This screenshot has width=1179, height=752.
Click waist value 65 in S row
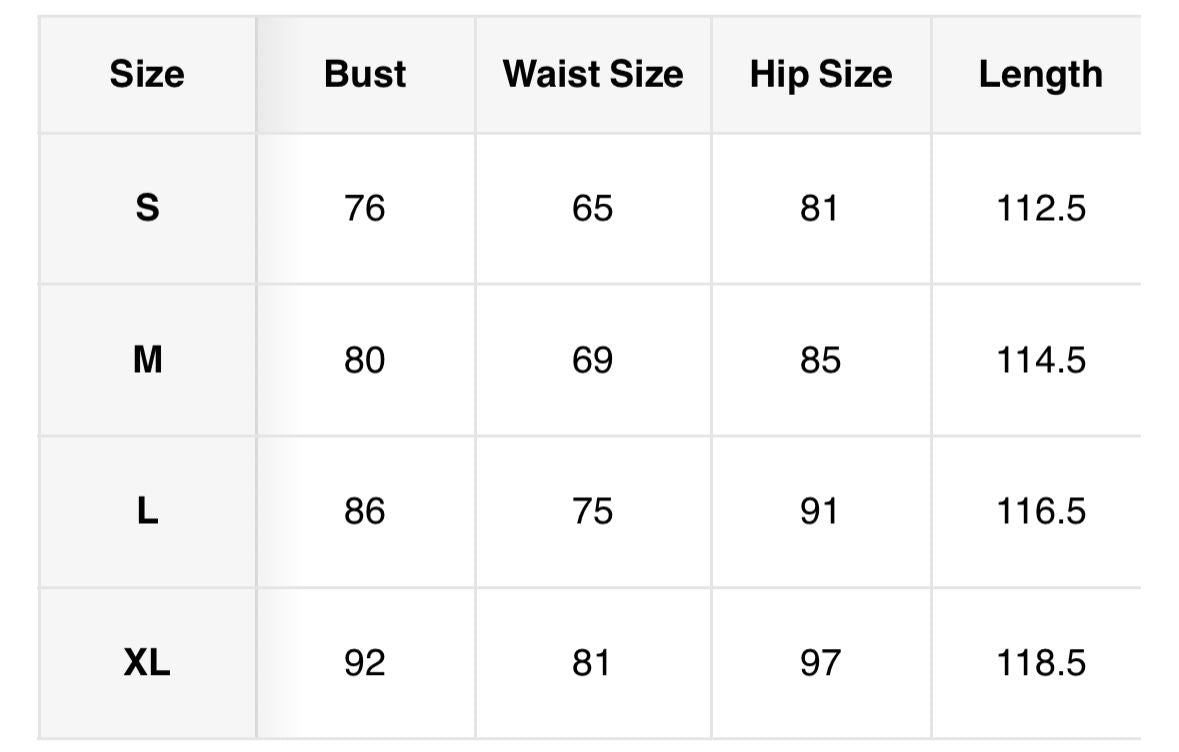click(592, 208)
